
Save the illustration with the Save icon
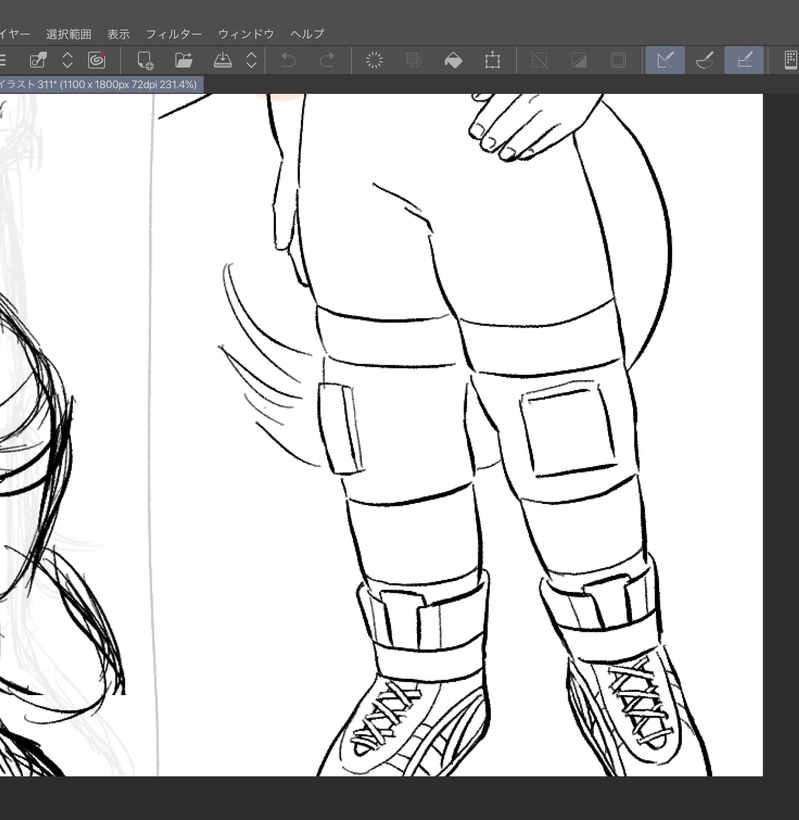coord(223,60)
